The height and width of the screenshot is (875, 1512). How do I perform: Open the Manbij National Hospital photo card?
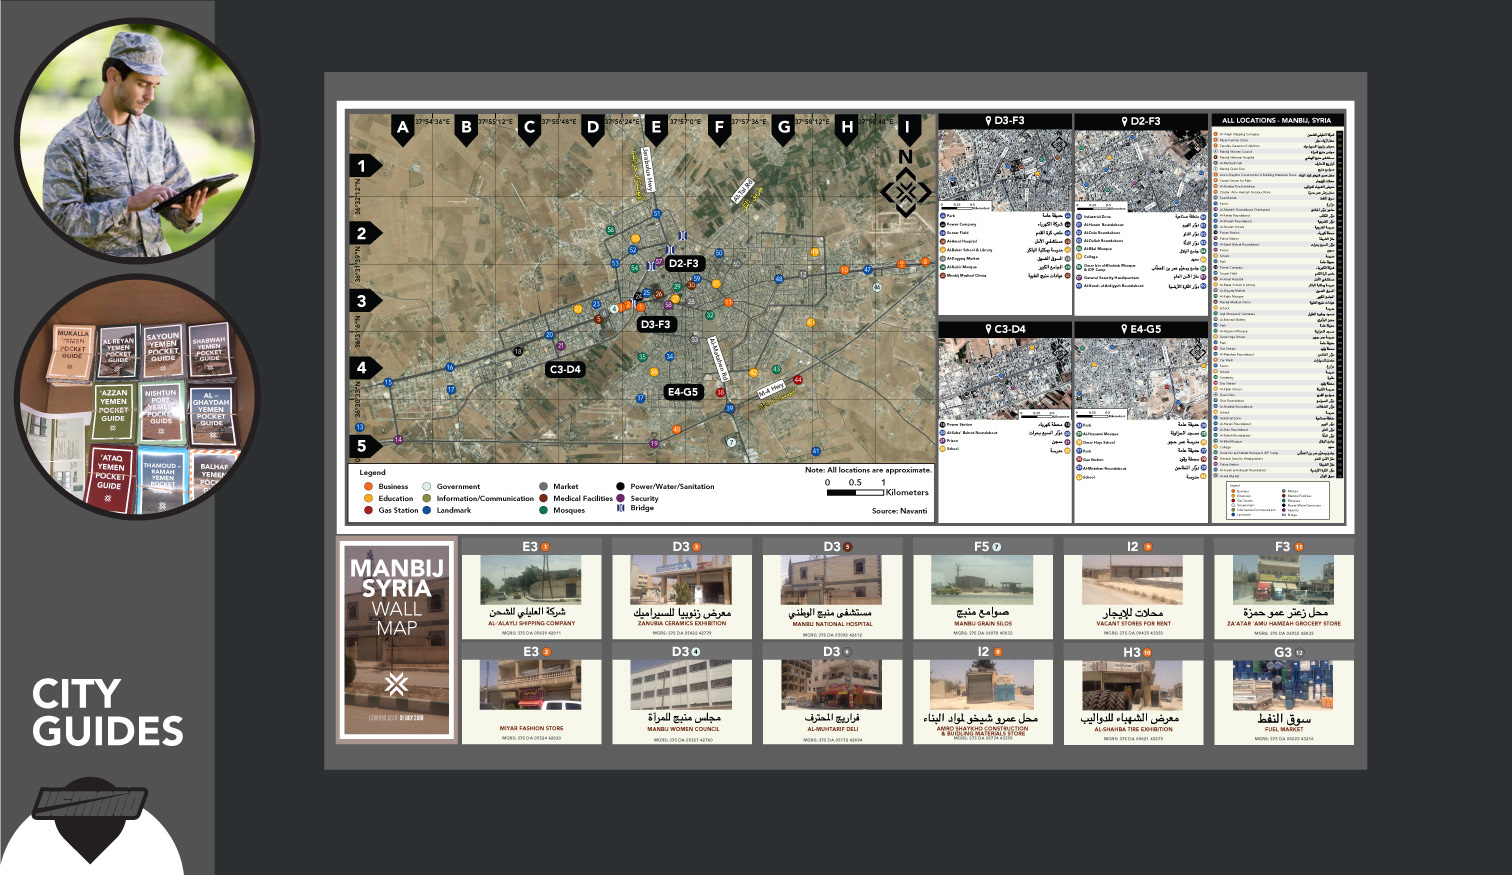click(x=832, y=589)
